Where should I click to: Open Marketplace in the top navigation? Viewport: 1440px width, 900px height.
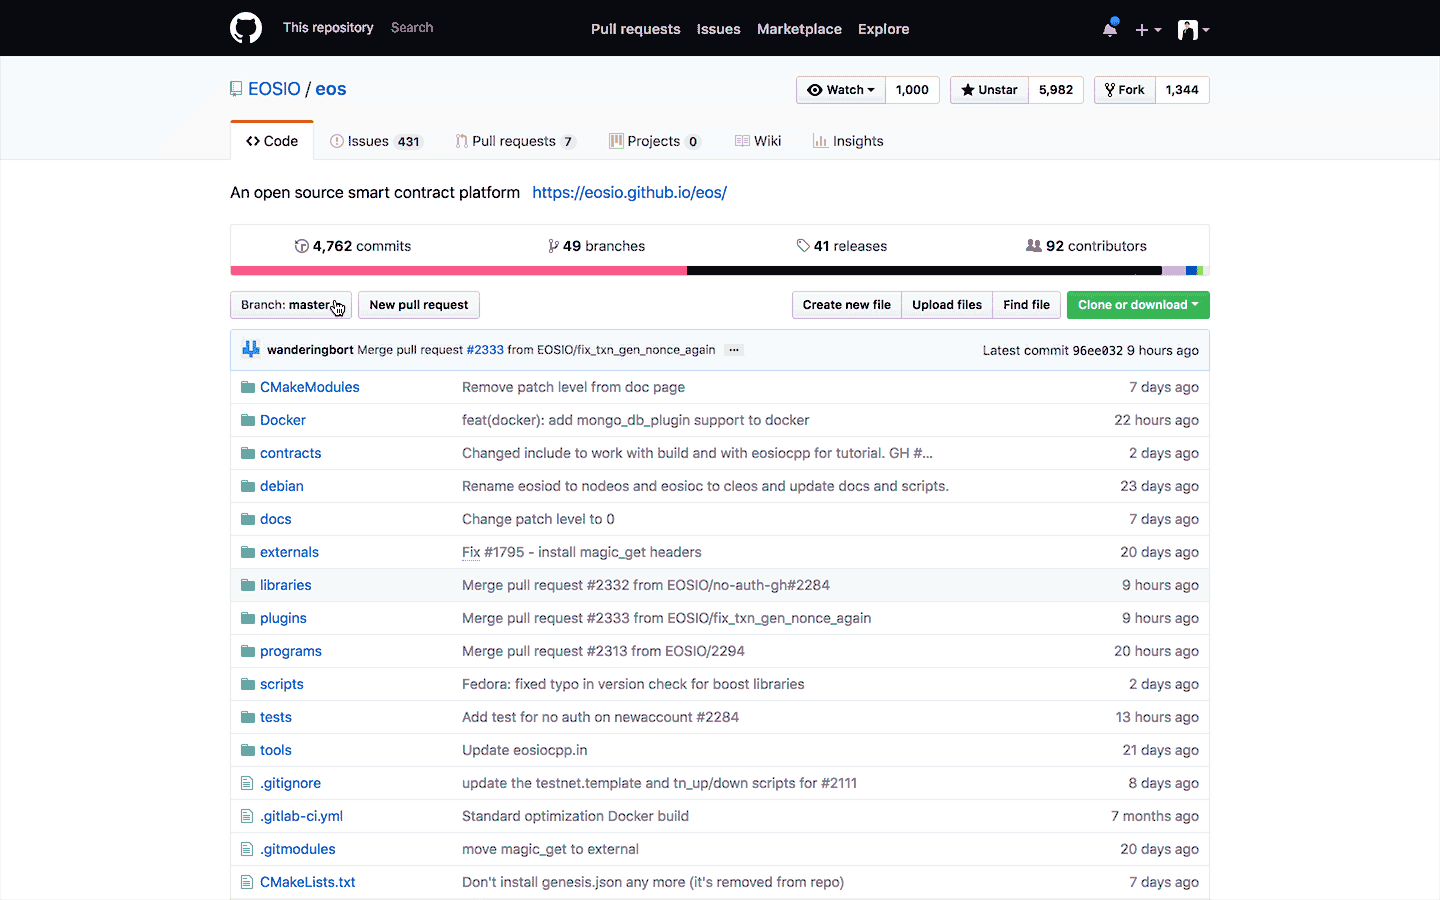799,29
